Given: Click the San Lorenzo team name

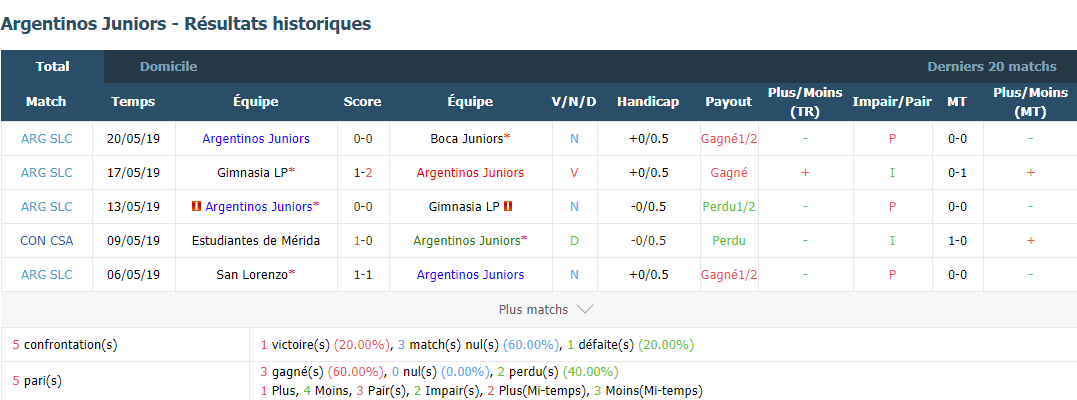Looking at the screenshot, I should coord(253,274).
